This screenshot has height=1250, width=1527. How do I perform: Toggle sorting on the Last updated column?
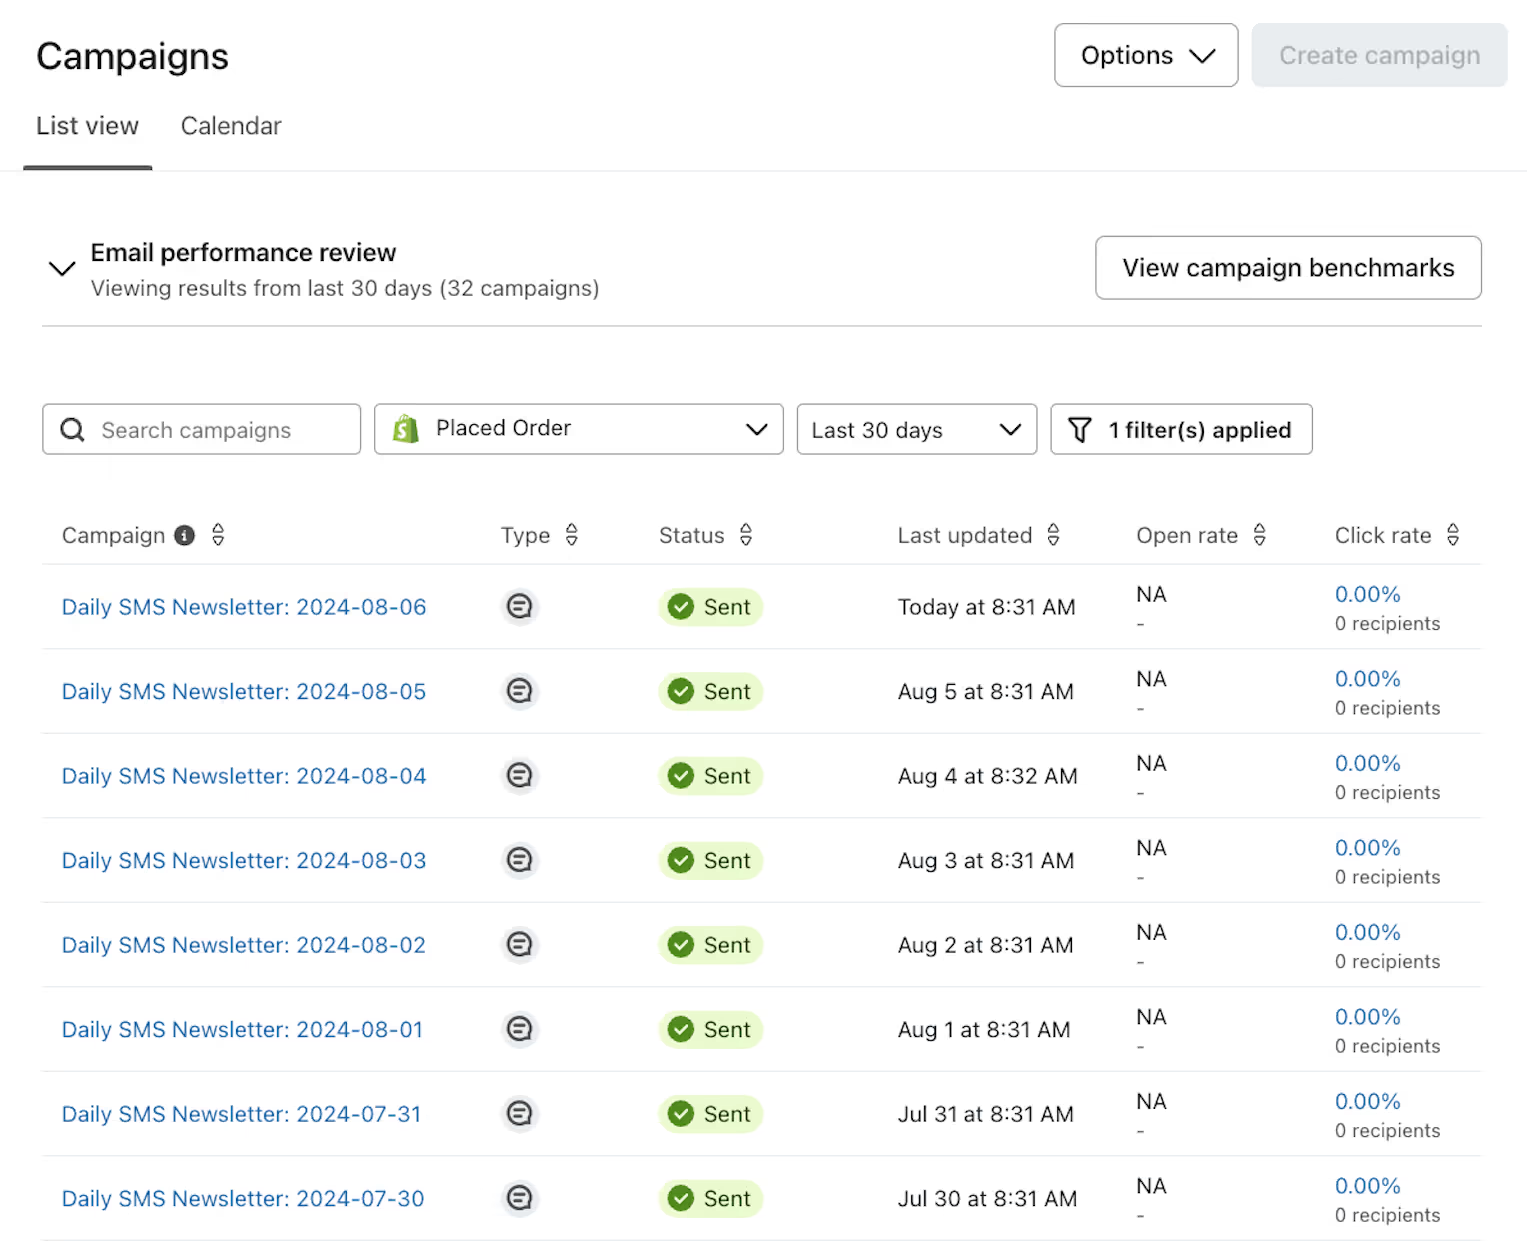click(1053, 535)
